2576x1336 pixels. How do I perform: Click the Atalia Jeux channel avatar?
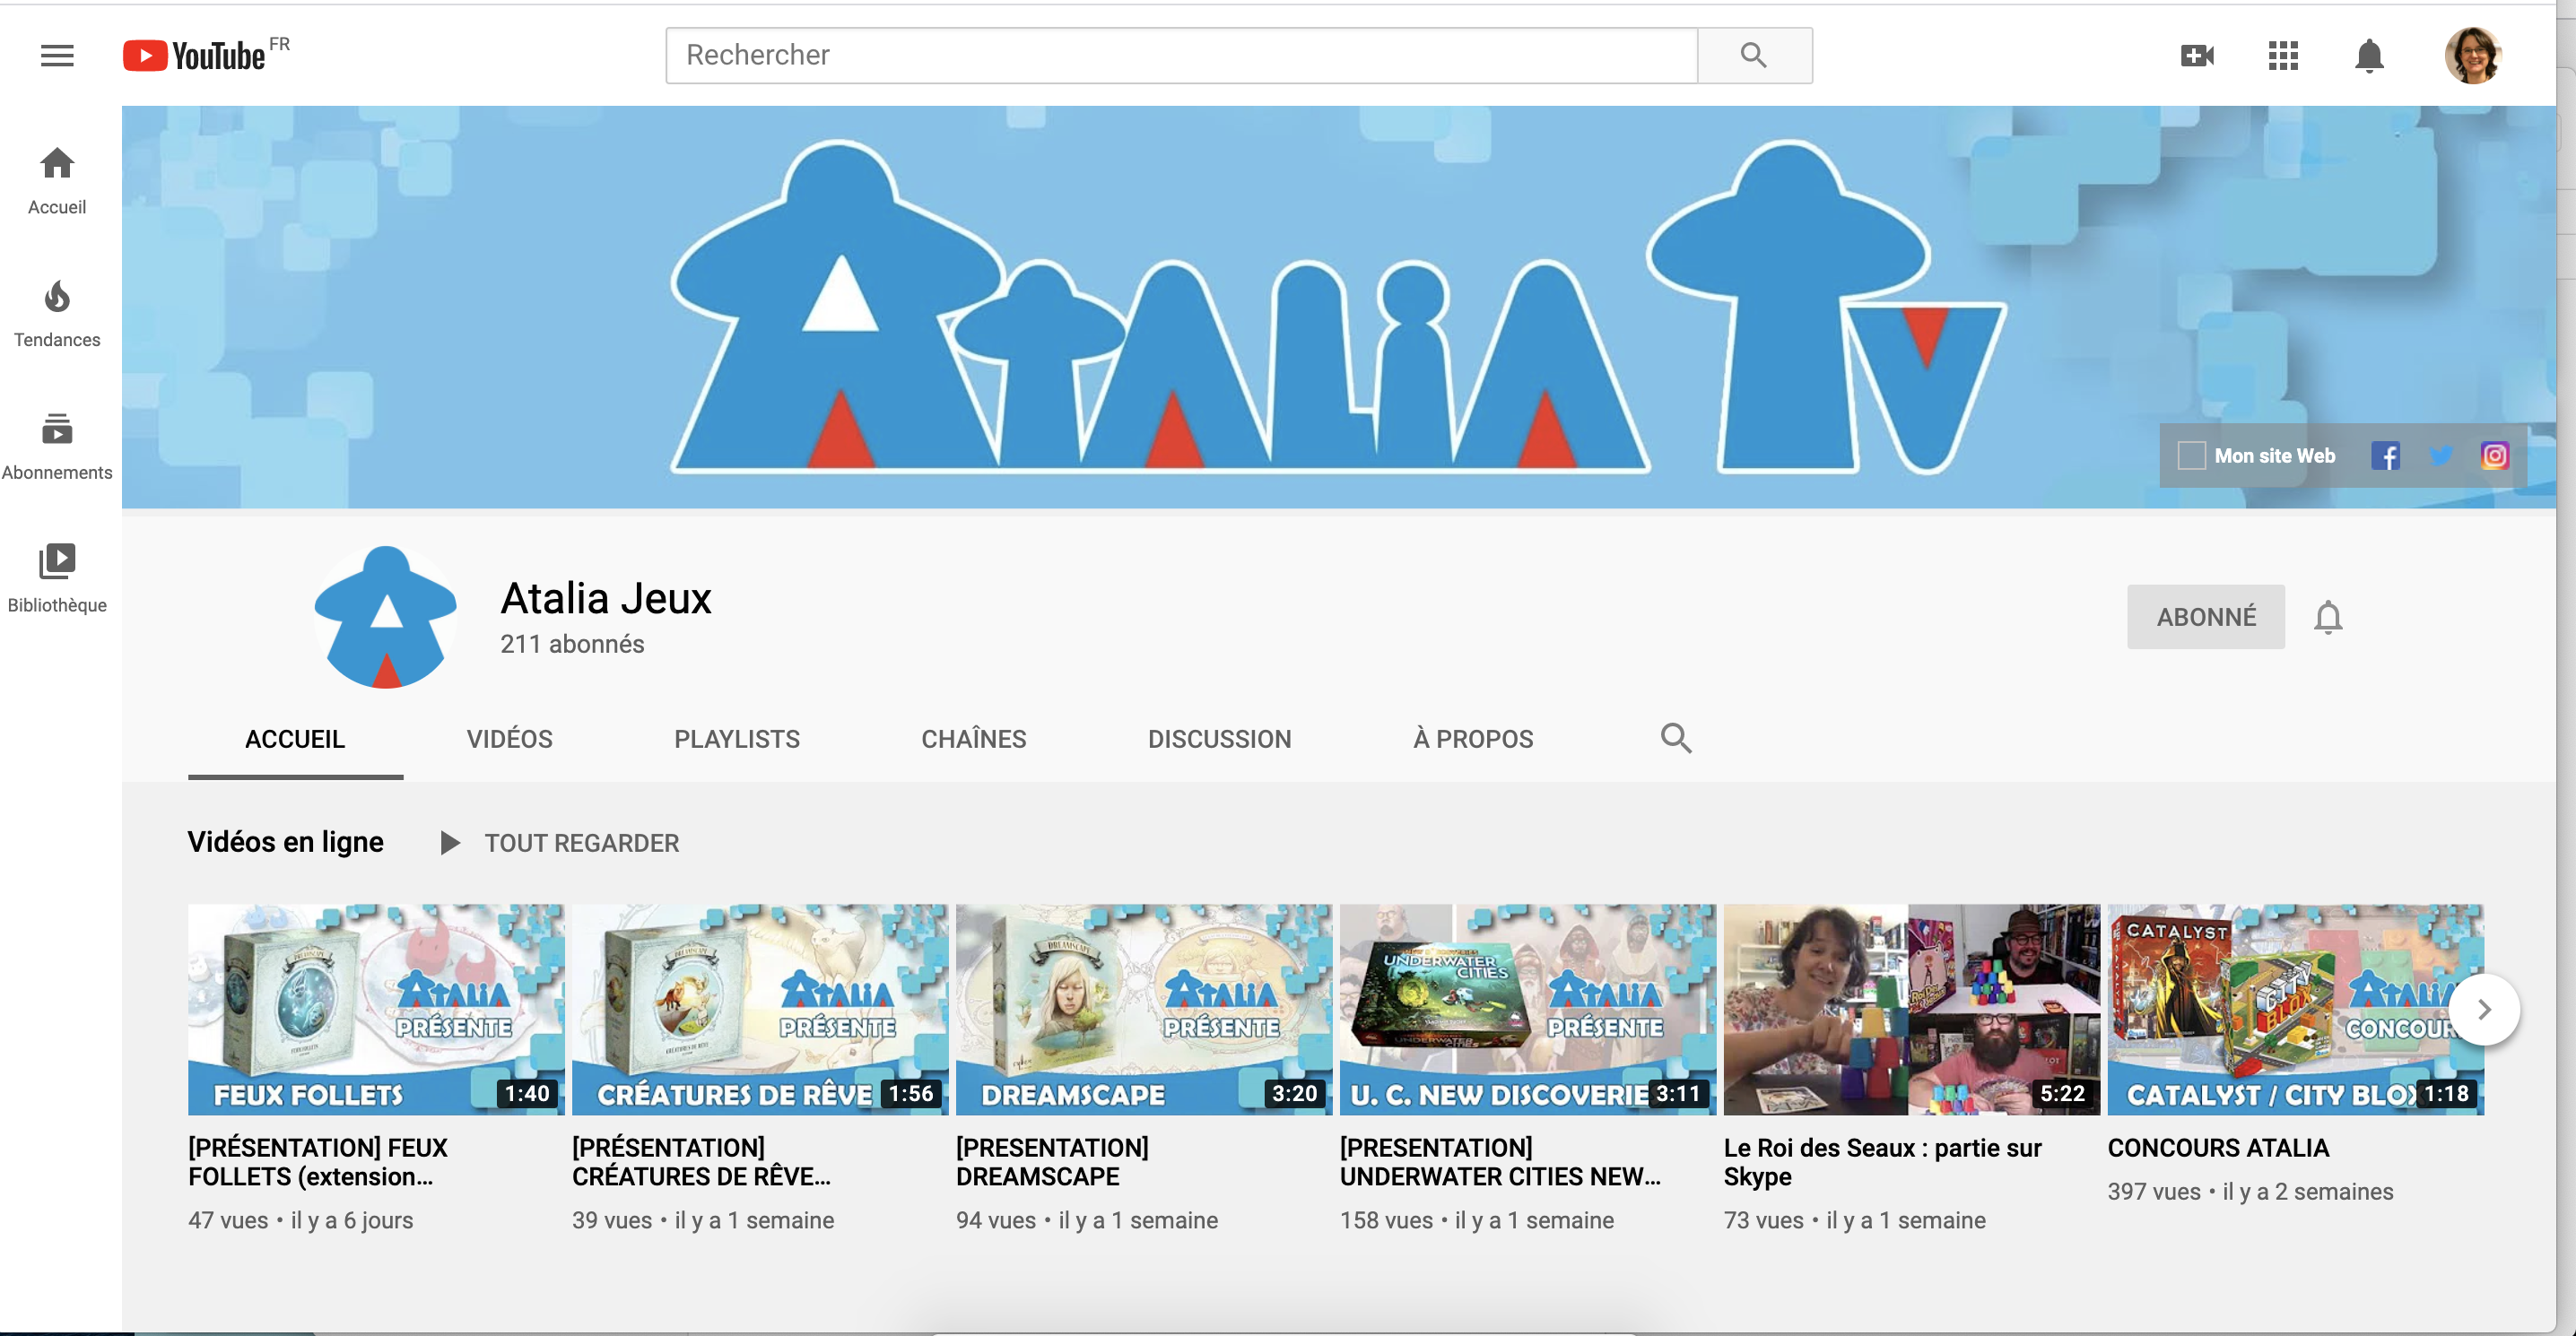pyautogui.click(x=386, y=617)
